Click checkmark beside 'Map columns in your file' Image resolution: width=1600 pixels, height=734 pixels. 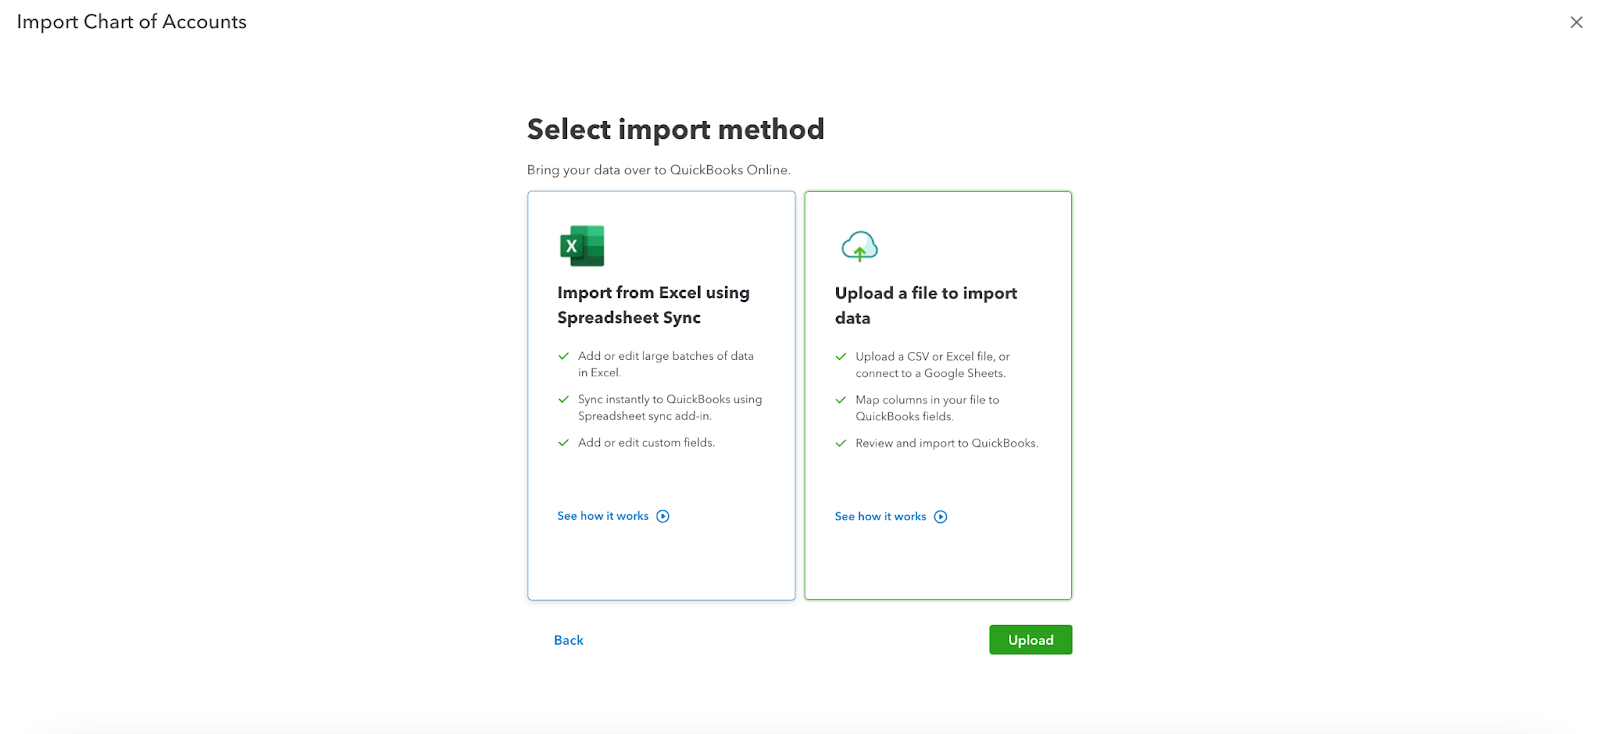click(x=841, y=399)
